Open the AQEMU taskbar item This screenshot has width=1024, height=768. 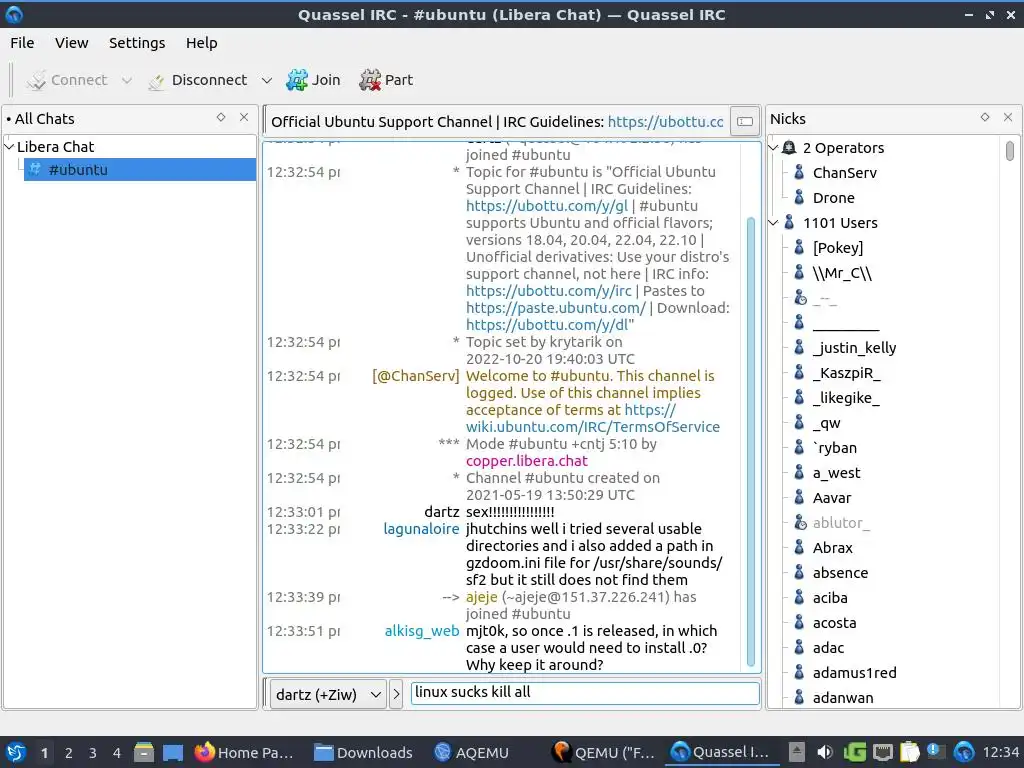(472, 753)
